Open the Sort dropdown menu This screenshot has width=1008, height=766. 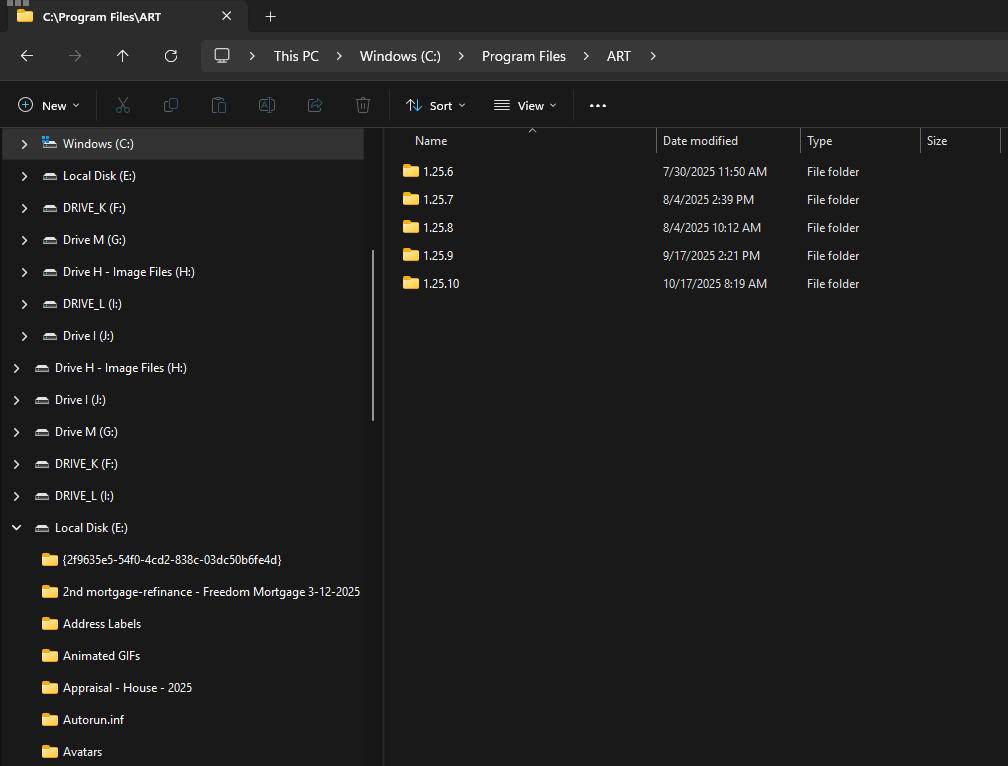point(436,105)
